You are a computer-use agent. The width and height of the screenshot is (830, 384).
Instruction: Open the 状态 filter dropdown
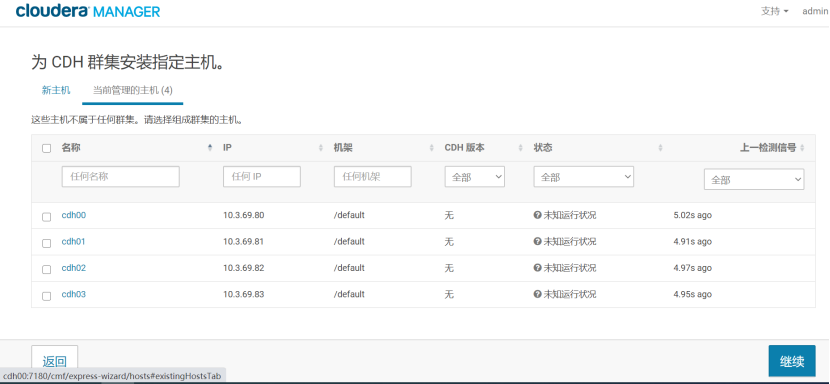click(583, 177)
